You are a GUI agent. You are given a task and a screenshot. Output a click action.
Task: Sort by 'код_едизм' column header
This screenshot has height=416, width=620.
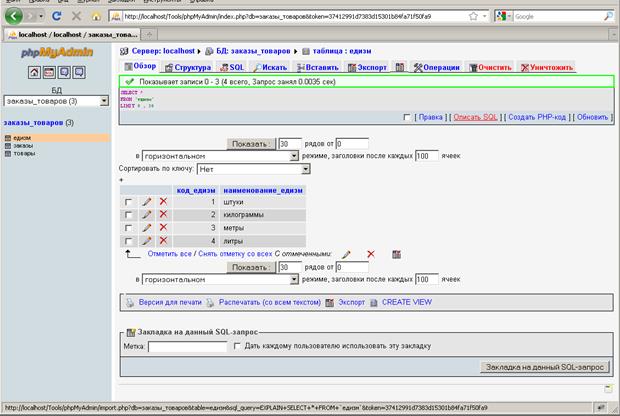[196, 191]
